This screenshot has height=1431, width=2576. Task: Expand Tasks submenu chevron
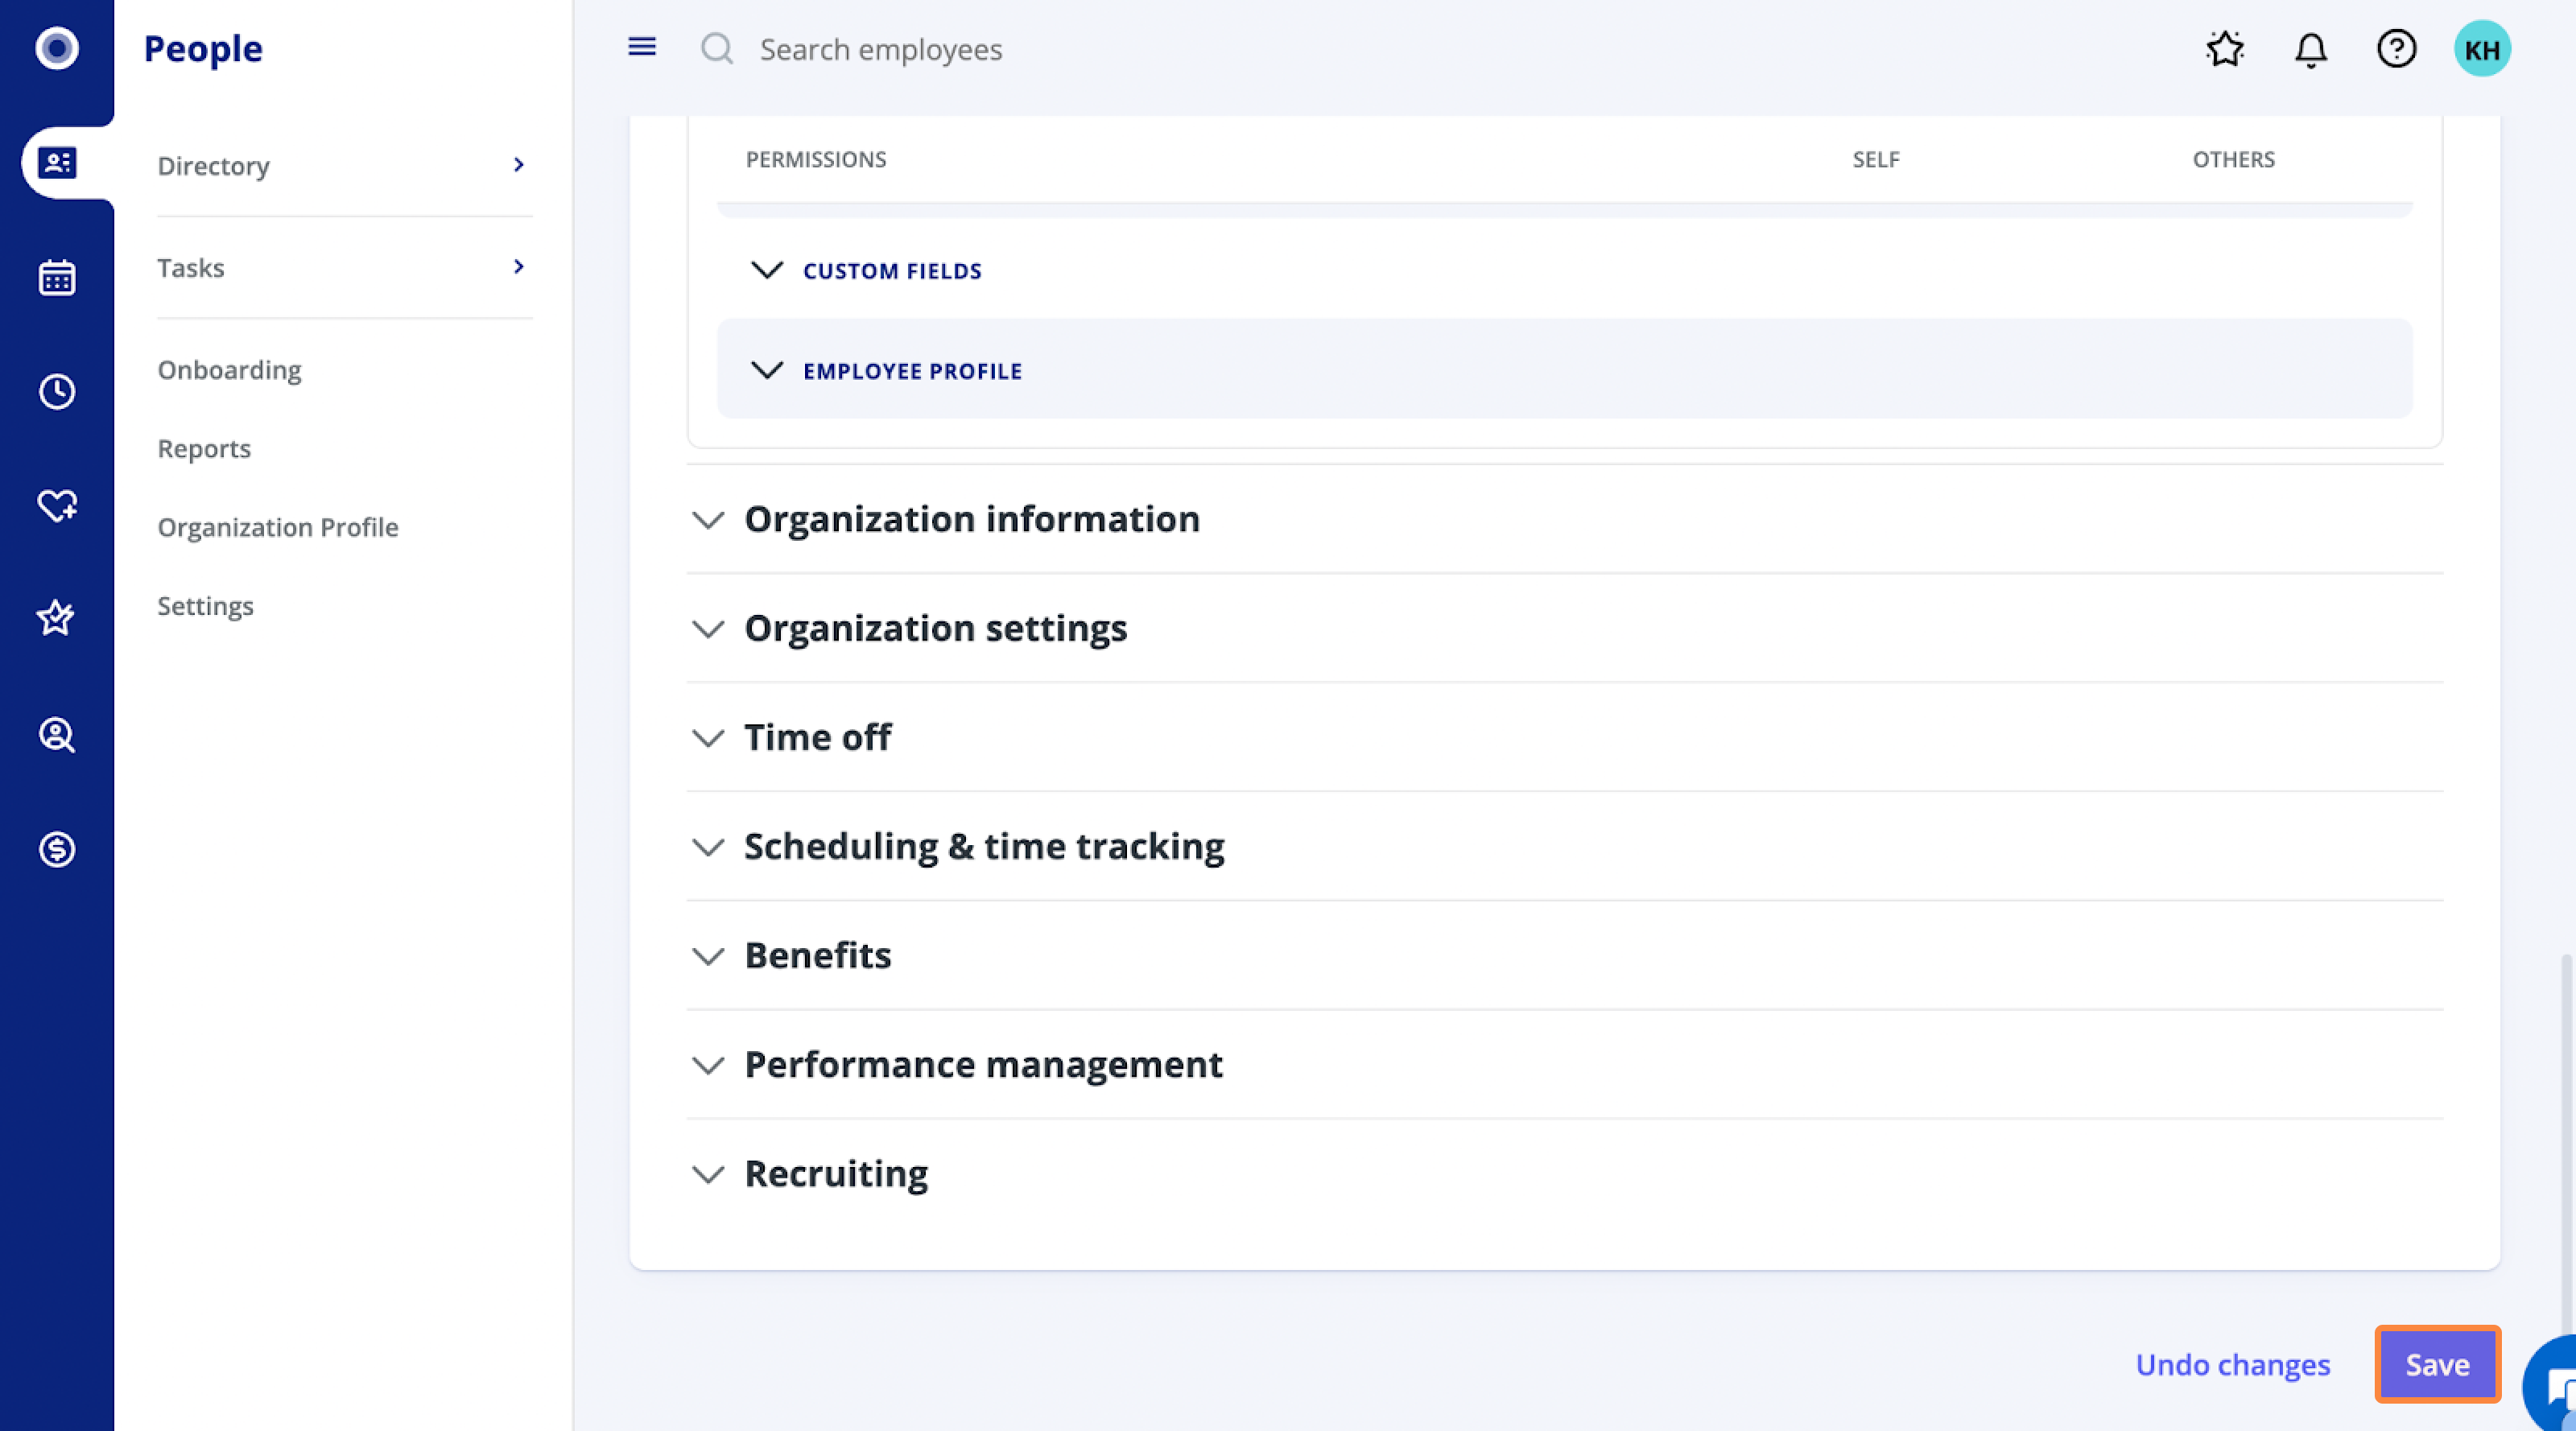[x=518, y=266]
